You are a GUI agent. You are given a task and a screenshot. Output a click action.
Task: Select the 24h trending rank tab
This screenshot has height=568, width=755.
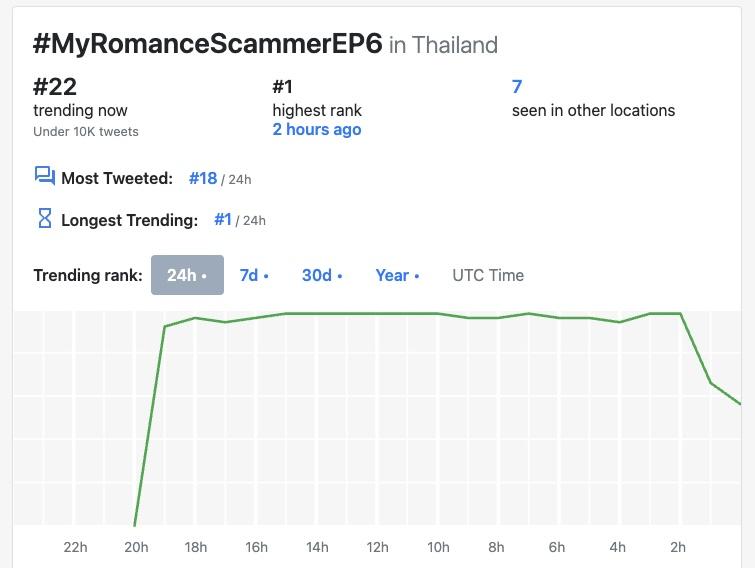click(x=187, y=275)
